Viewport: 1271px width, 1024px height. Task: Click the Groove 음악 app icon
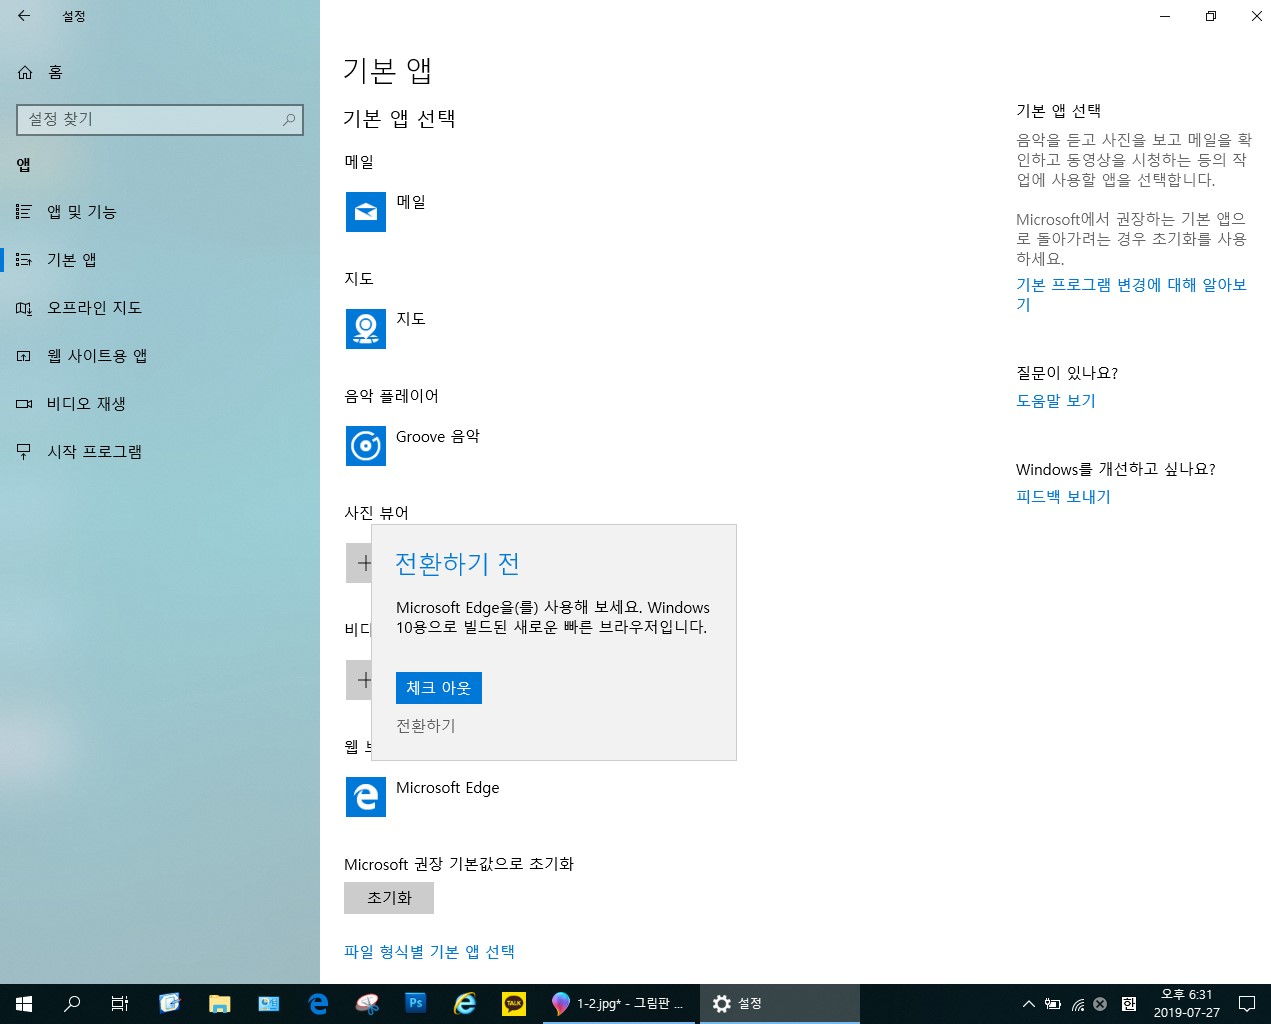click(x=366, y=446)
